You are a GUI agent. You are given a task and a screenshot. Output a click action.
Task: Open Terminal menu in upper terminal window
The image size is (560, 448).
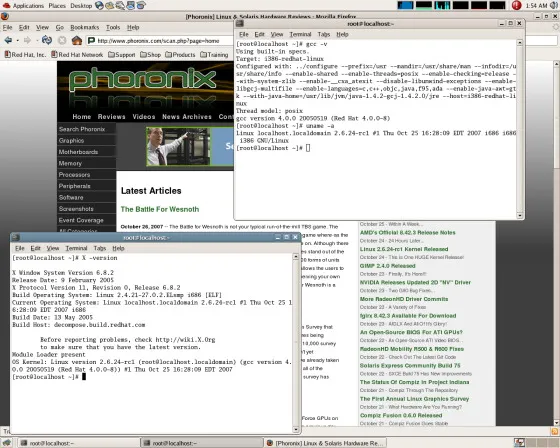(300, 34)
